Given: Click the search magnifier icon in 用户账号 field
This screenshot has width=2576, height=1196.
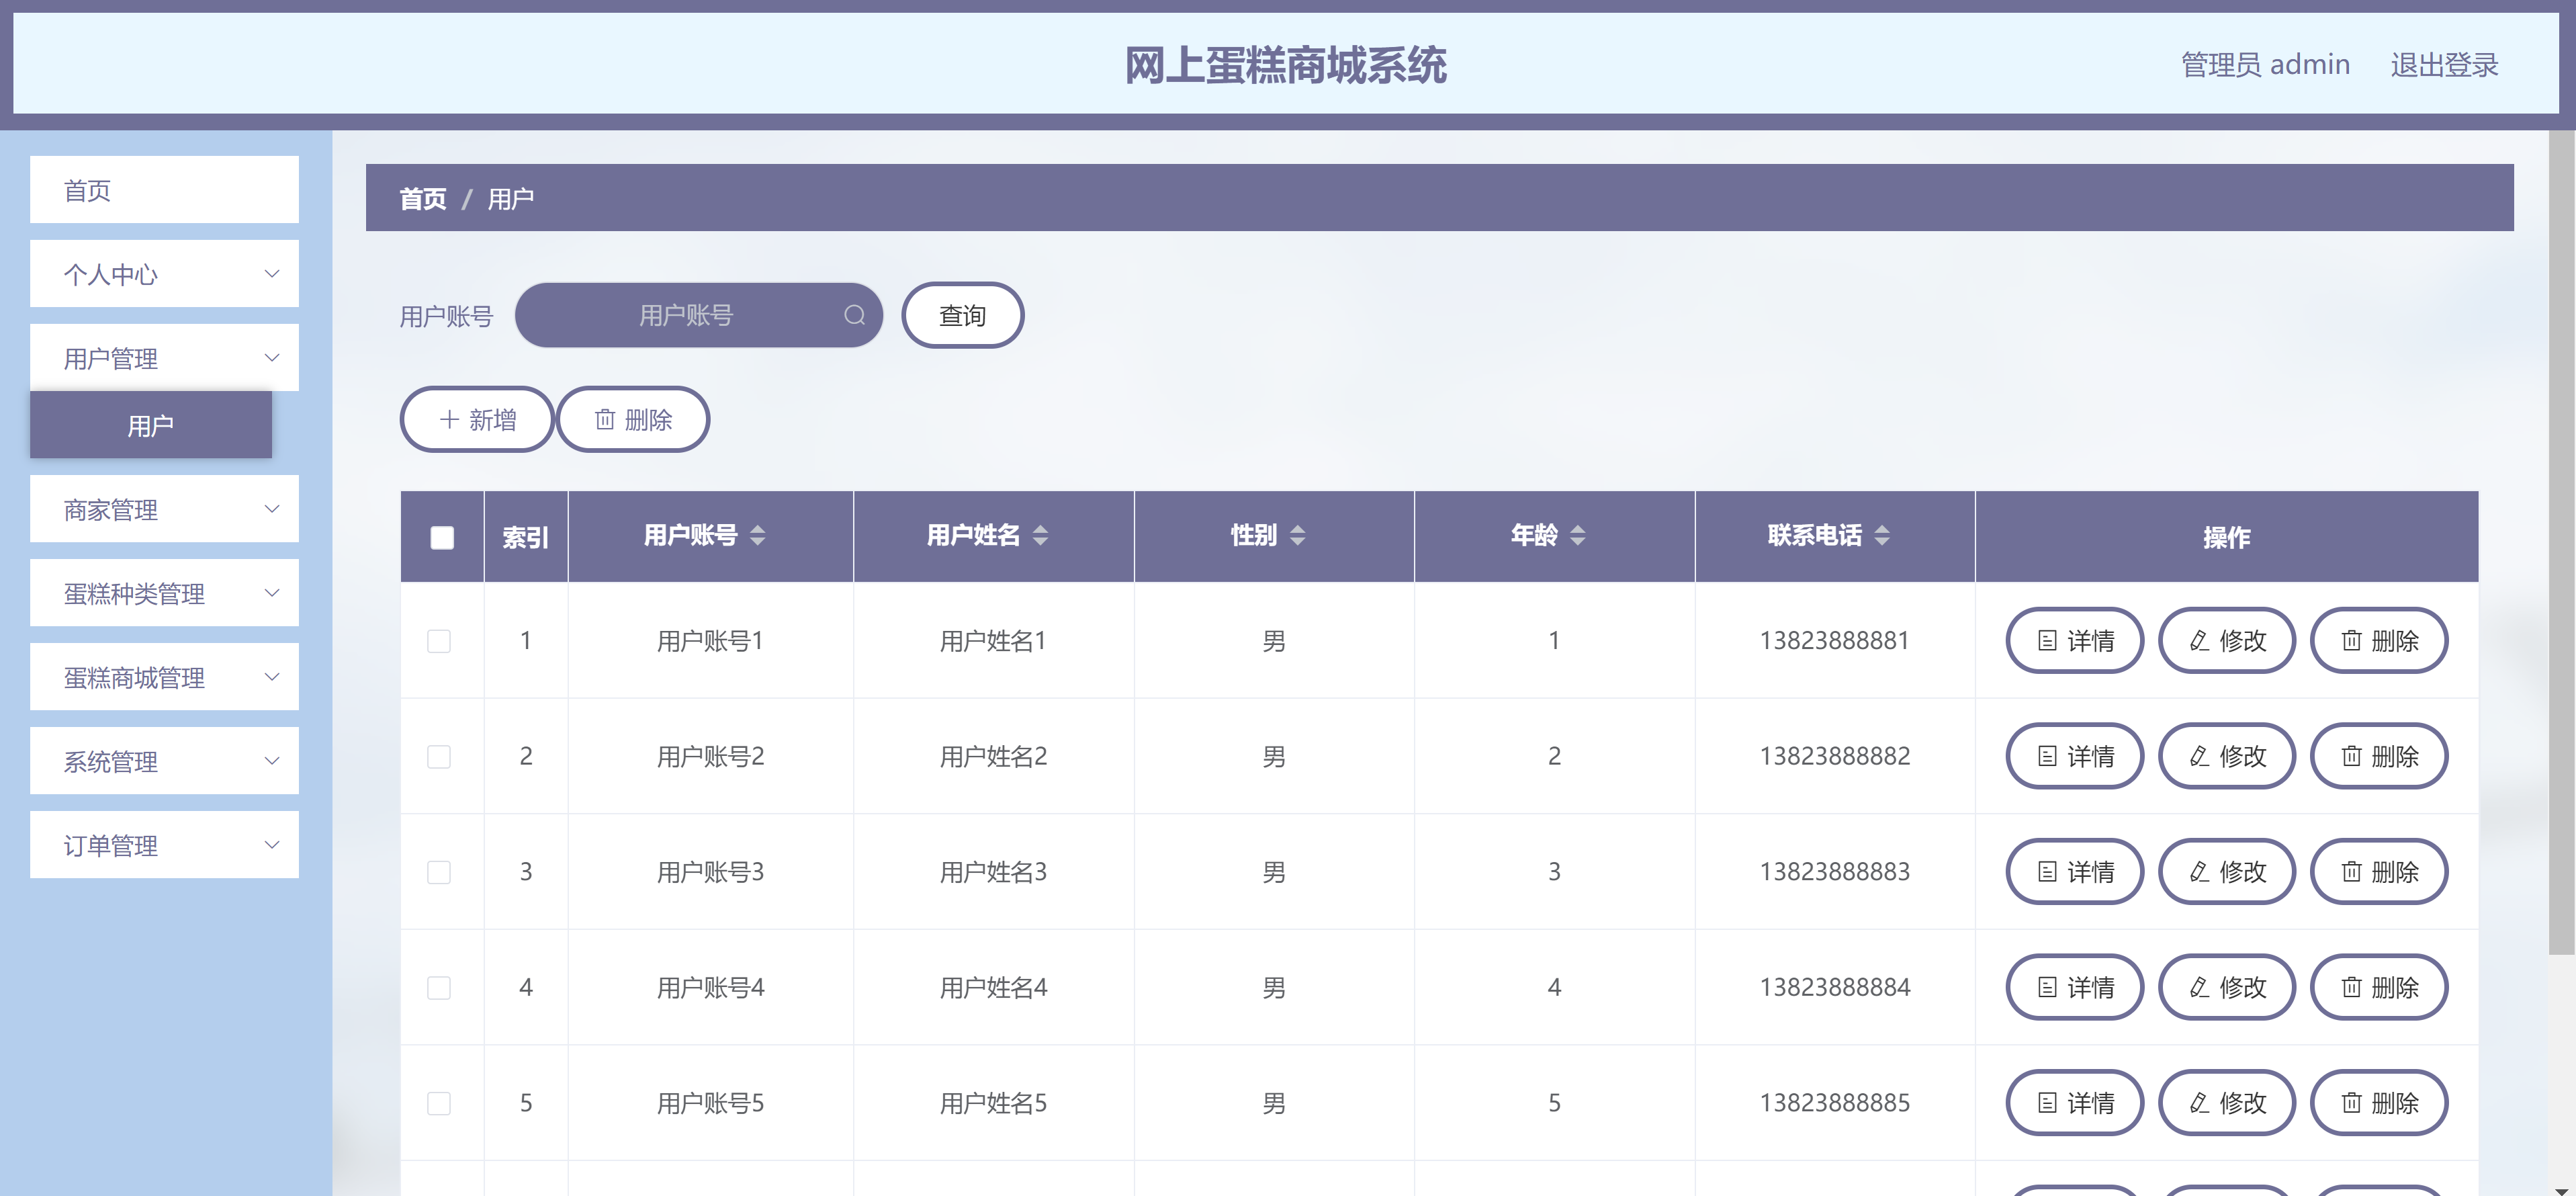Looking at the screenshot, I should (x=854, y=316).
